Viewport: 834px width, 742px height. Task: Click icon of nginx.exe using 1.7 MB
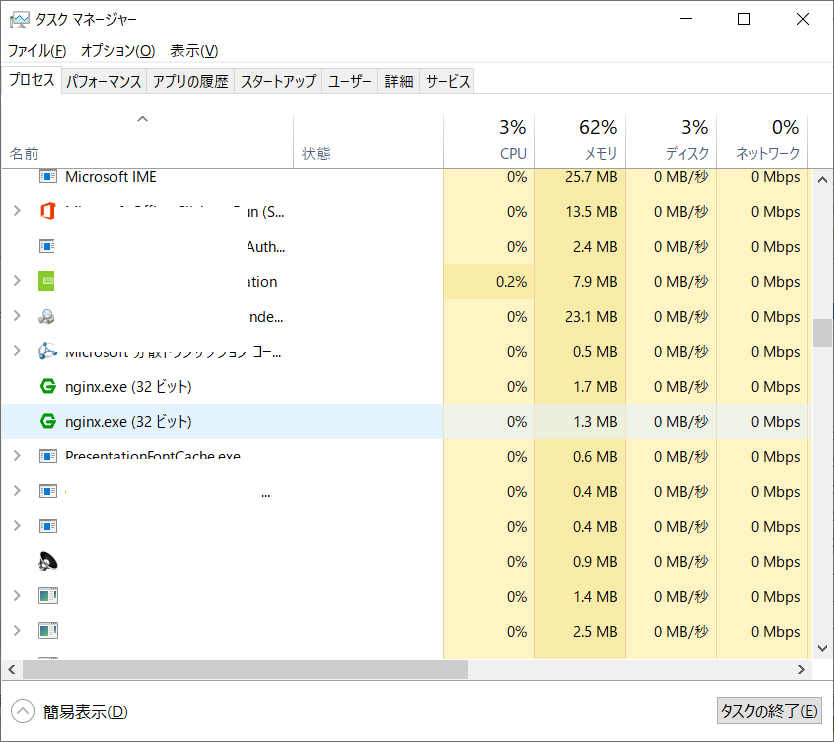pos(48,386)
